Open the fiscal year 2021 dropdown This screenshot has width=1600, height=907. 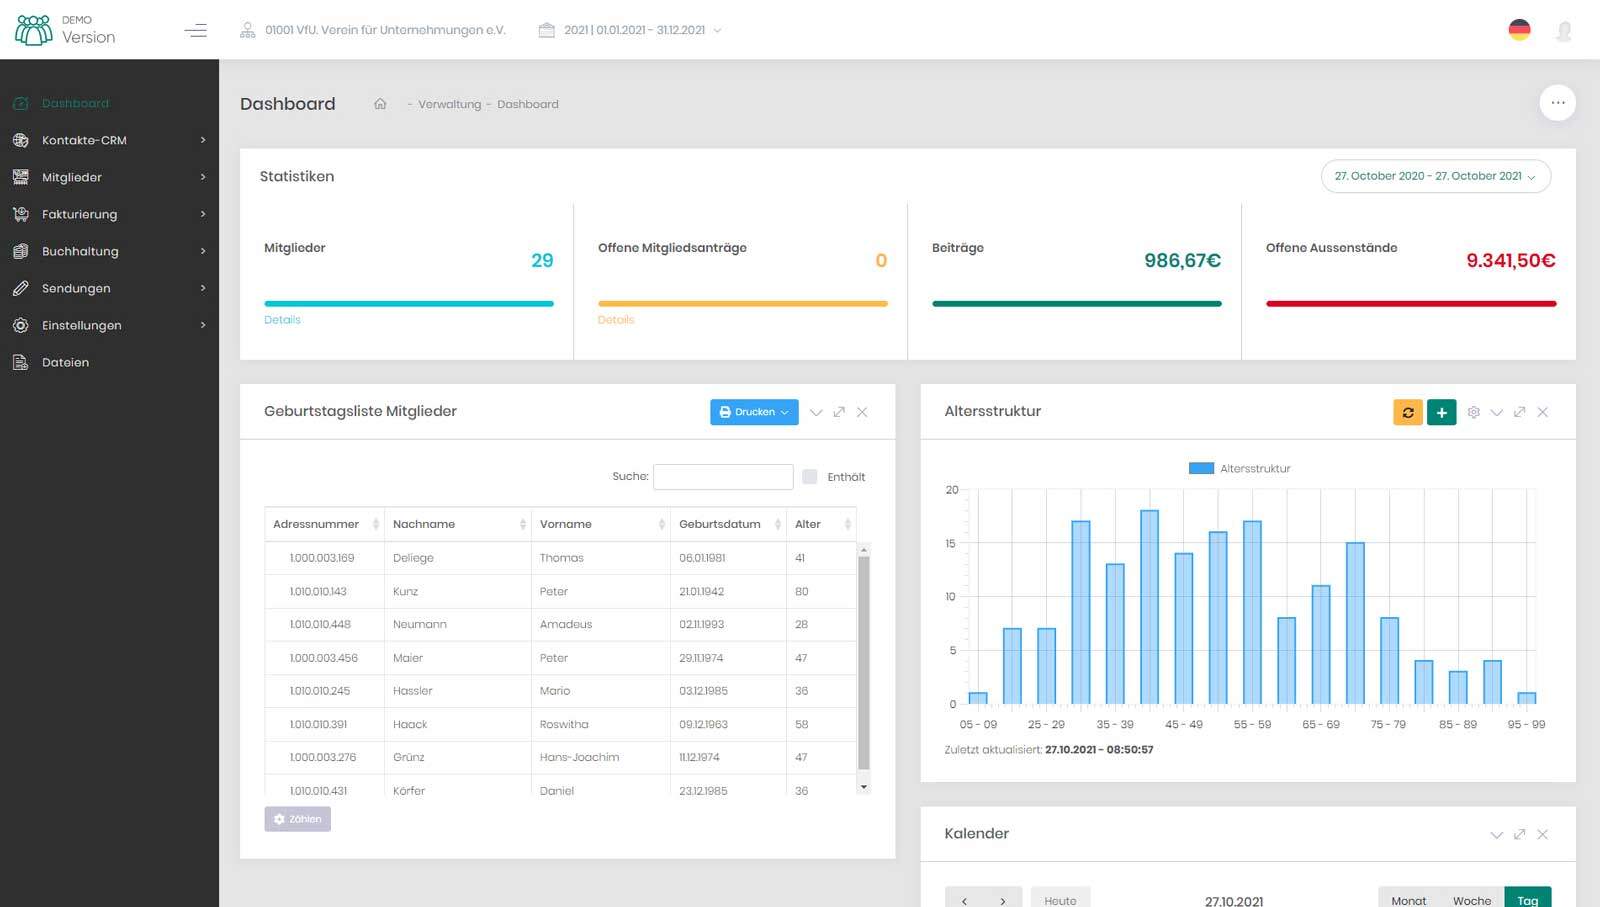(x=643, y=30)
